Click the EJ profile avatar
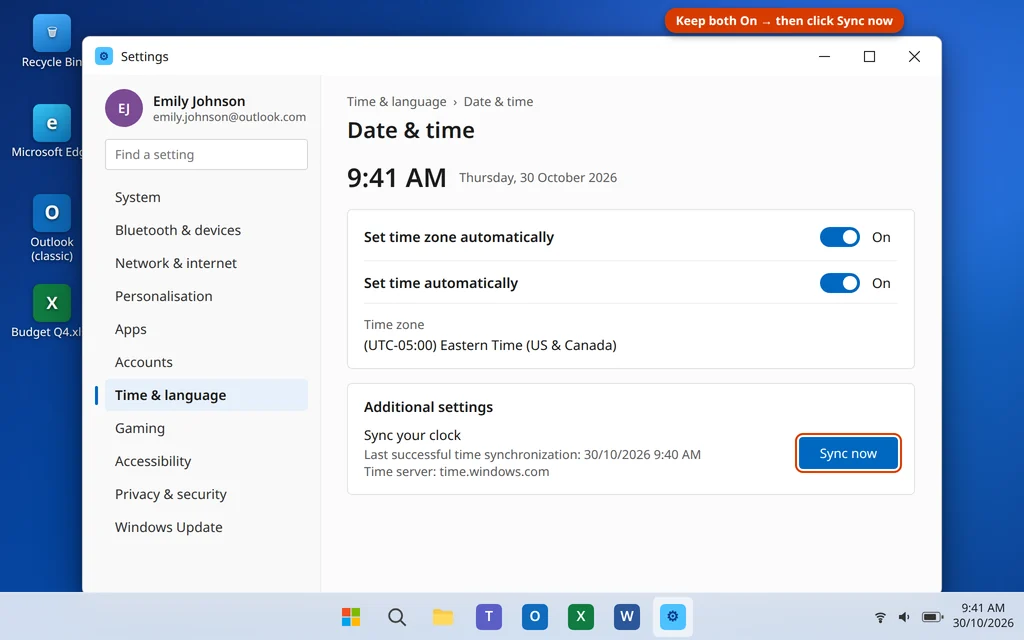Viewport: 1024px width, 640px height. pyautogui.click(x=123, y=108)
